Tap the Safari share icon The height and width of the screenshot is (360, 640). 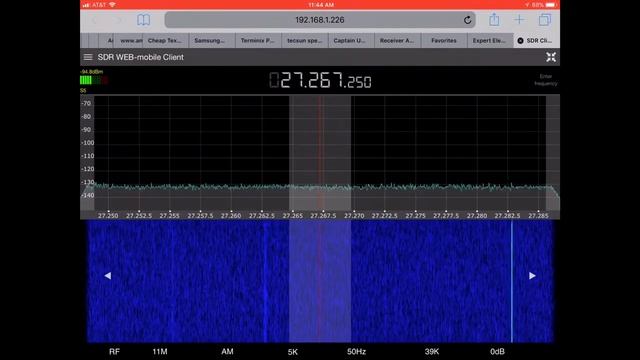point(494,19)
